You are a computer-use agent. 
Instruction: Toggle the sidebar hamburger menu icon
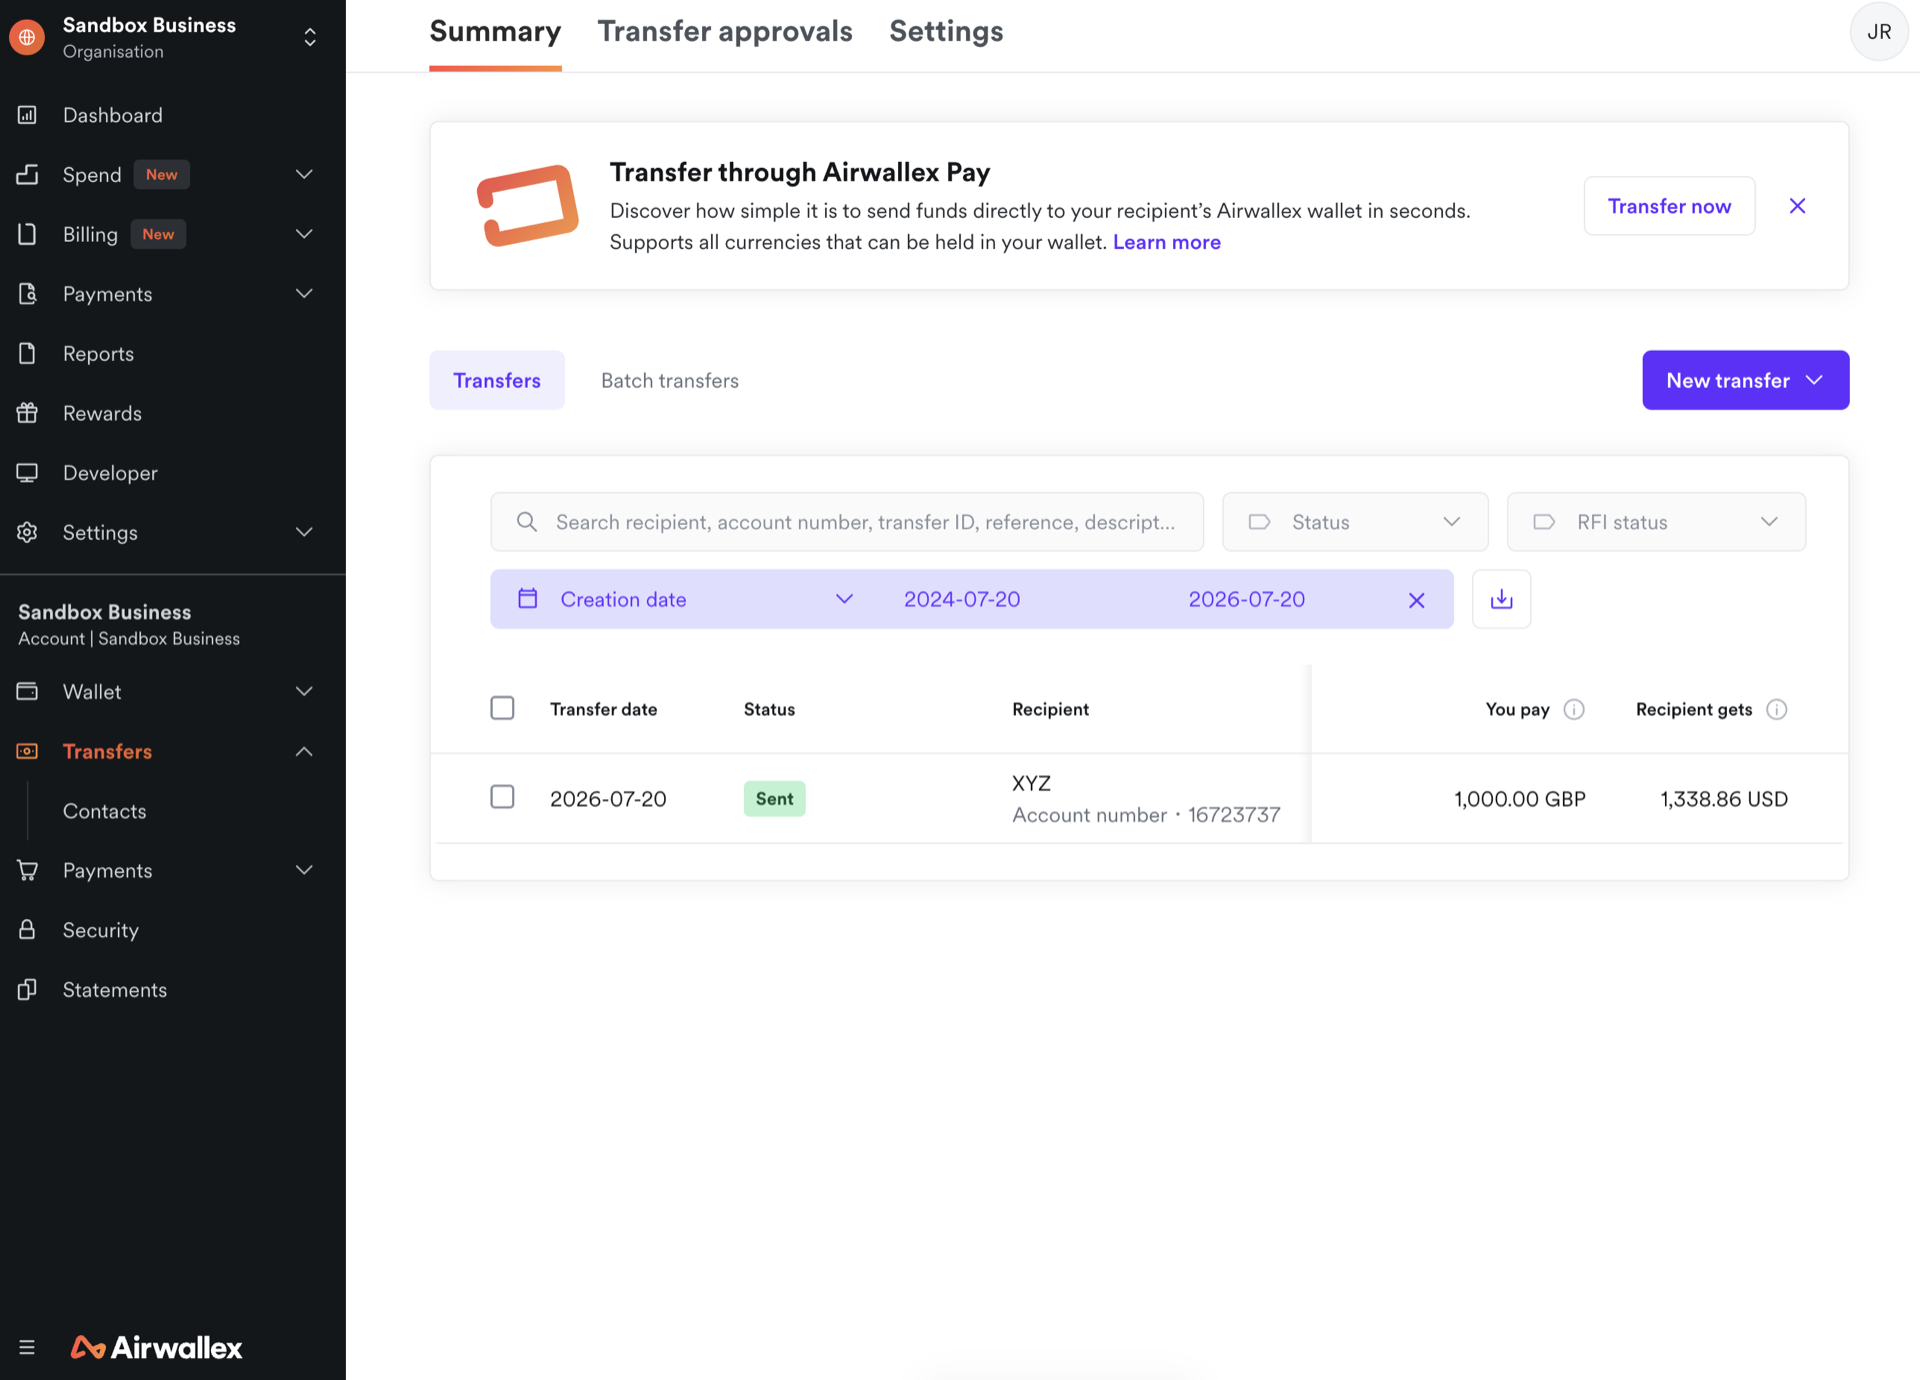coord(27,1347)
